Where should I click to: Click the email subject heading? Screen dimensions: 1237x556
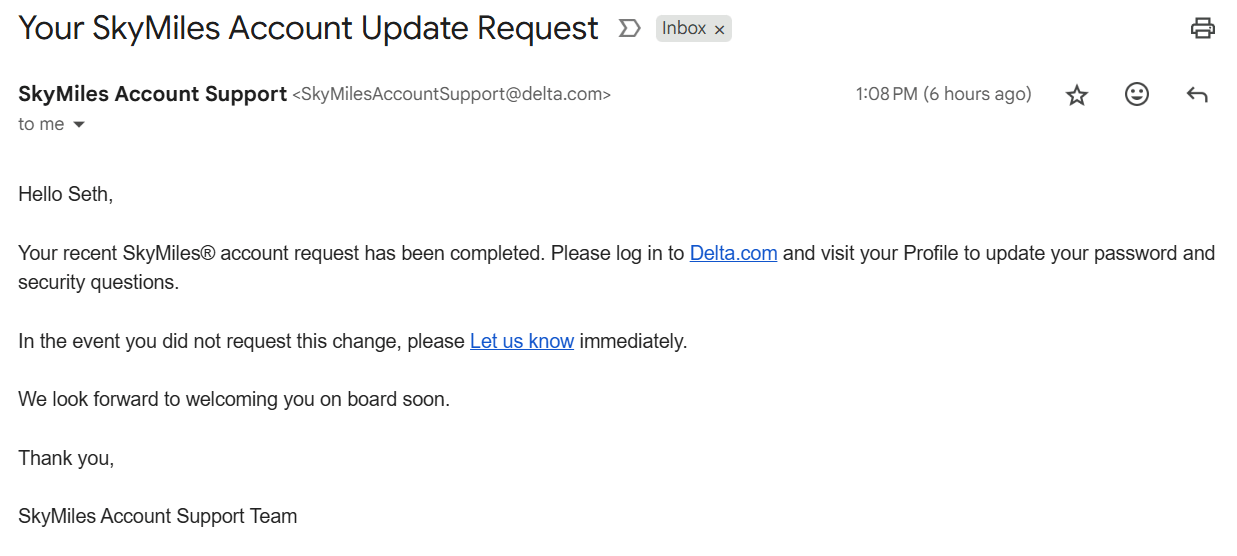tap(308, 28)
